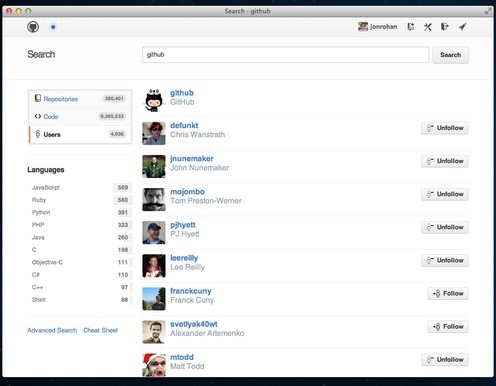Click the GitHub Octocat avatar thumbnail
Image resolution: width=496 pixels, height=386 pixels.
point(154,100)
